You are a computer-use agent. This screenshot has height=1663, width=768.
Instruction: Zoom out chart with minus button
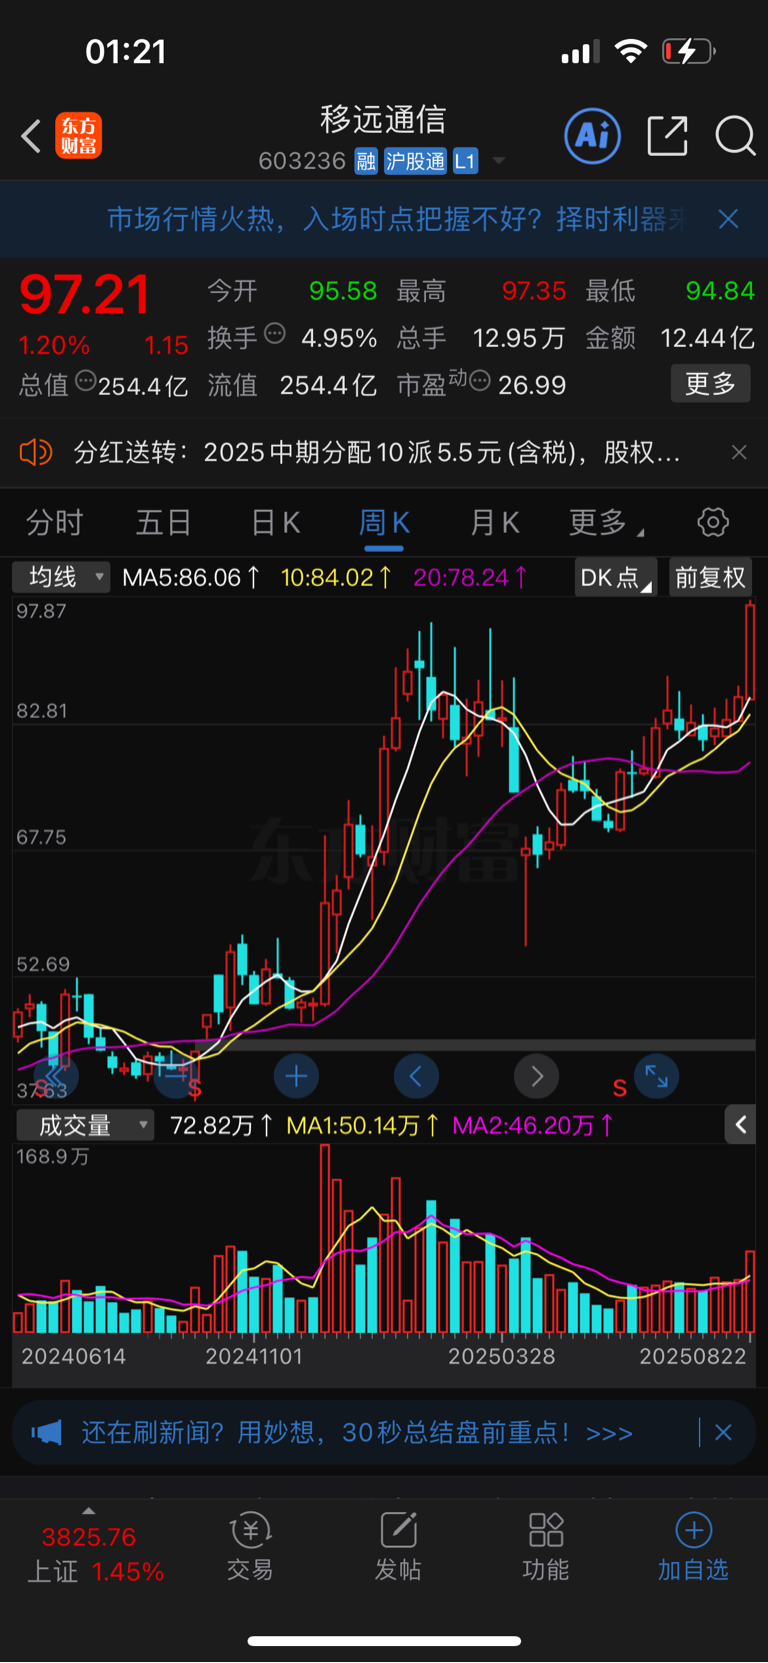coord(176,1076)
